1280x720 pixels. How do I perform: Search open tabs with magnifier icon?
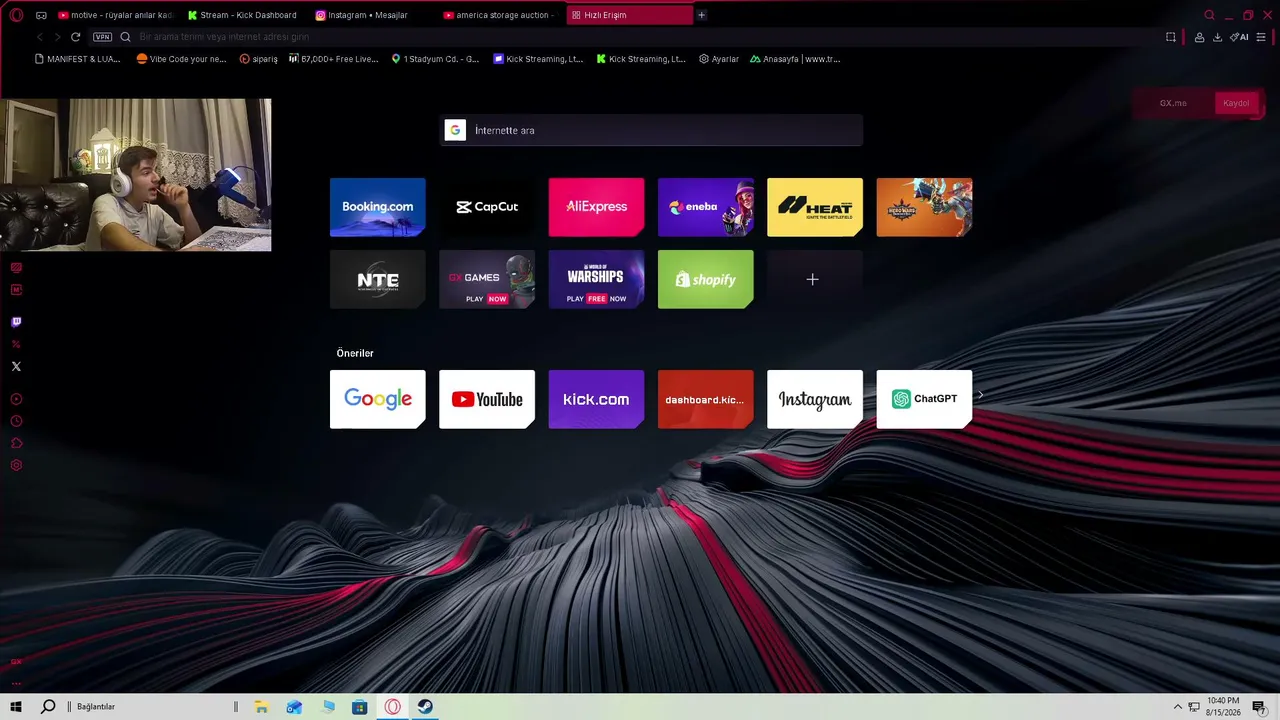1209,15
